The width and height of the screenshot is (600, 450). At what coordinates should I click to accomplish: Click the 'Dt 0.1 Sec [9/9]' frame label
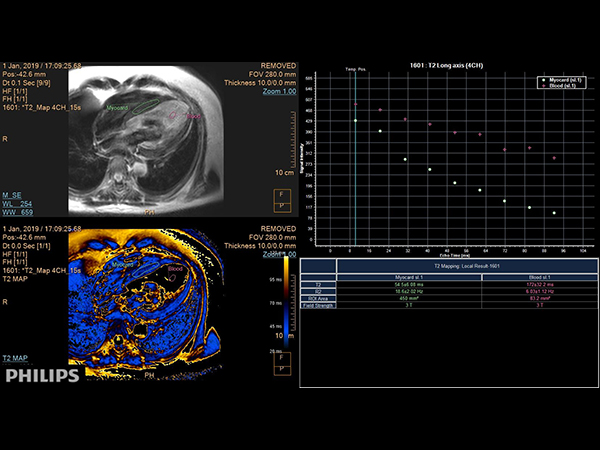click(x=26, y=83)
